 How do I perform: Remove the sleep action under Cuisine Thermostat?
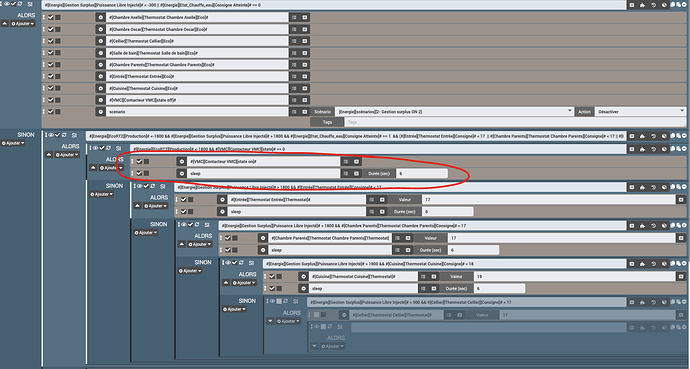pos(303,289)
